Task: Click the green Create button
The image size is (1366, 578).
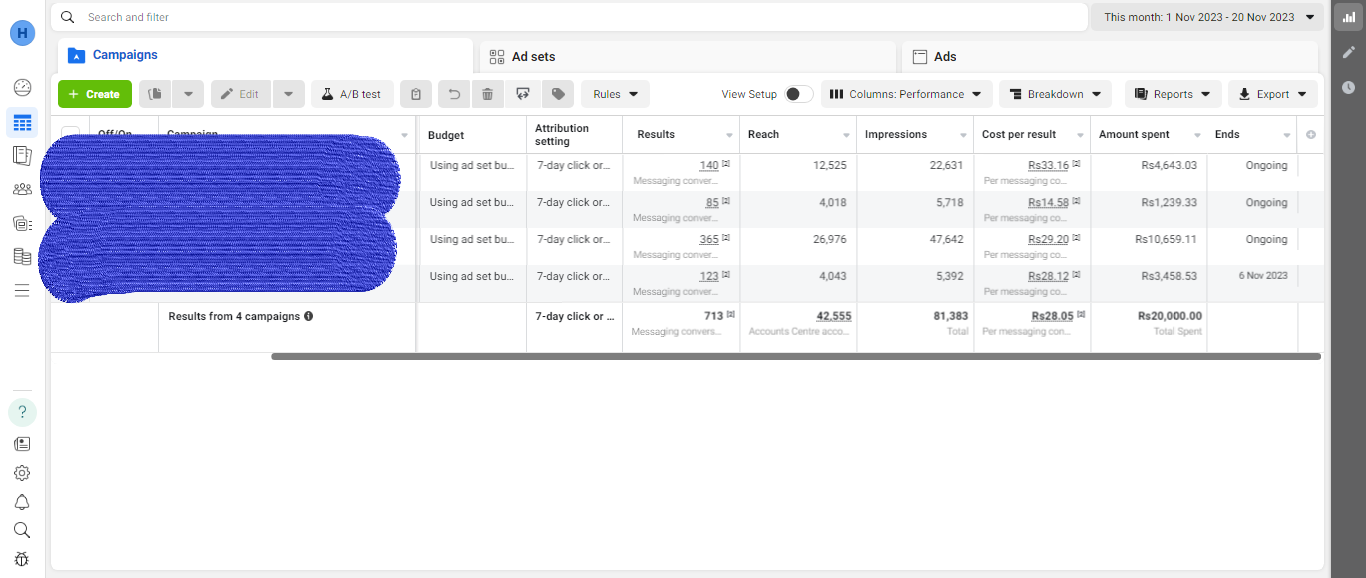Action: (x=95, y=94)
